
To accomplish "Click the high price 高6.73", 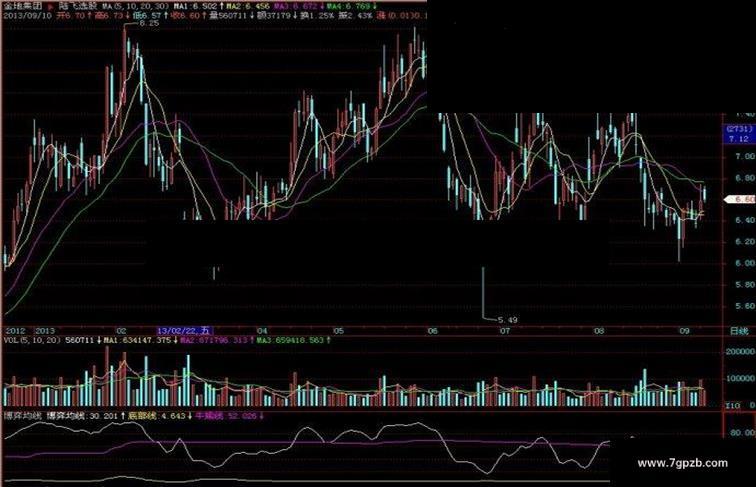I will pos(108,16).
